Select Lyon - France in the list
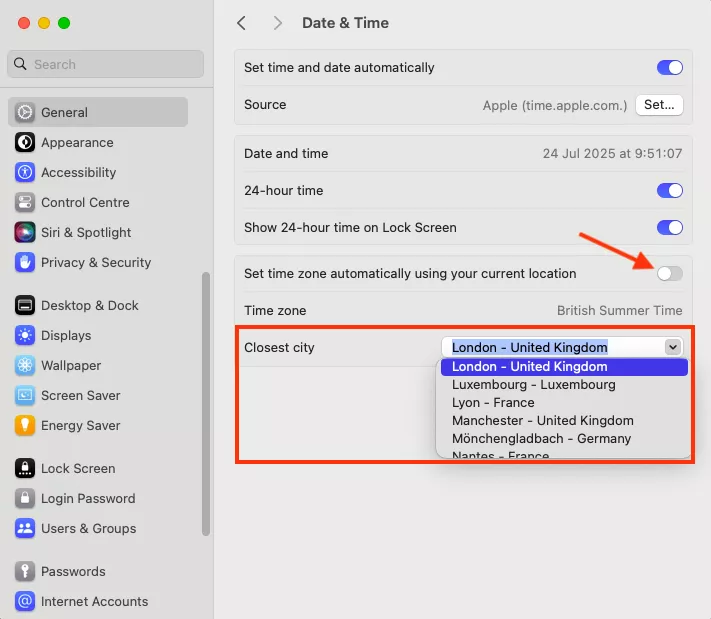Screen dimensions: 711x619 coord(493,402)
